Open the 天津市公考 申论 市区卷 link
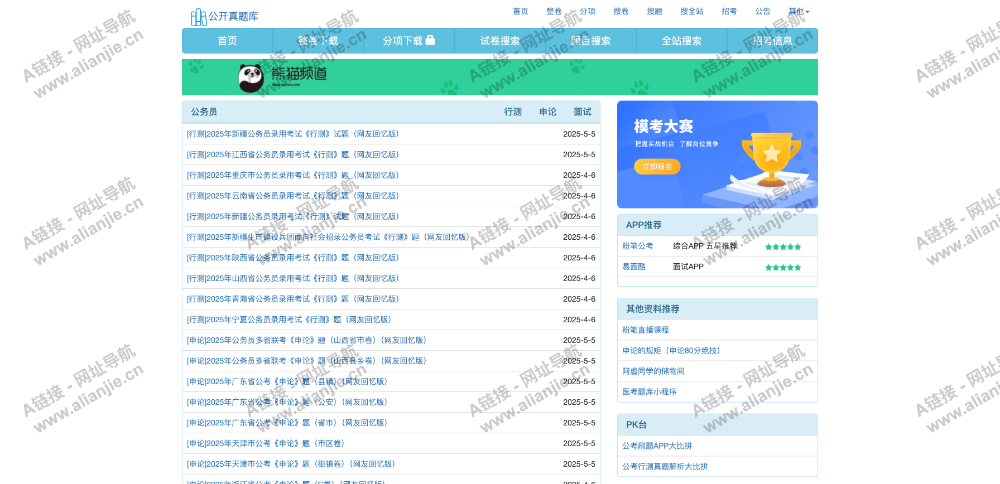This screenshot has width=1000, height=484. coord(265,443)
